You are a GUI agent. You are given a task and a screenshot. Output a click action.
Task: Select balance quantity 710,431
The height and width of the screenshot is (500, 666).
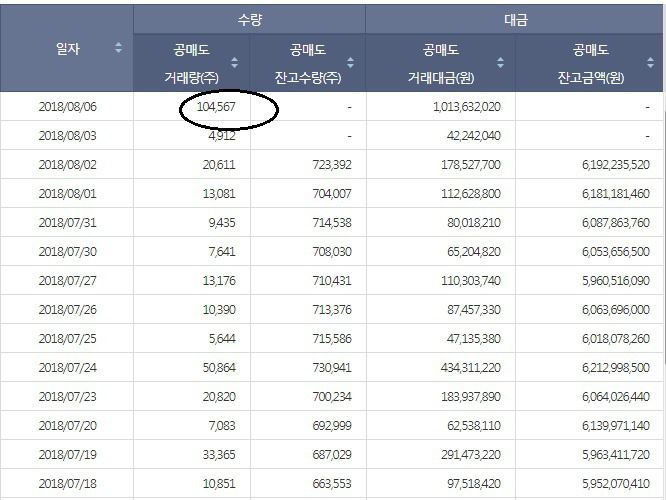click(x=332, y=280)
